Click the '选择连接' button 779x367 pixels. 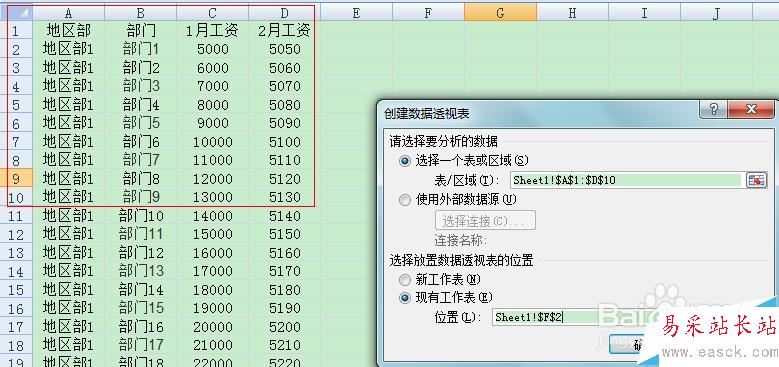point(485,220)
